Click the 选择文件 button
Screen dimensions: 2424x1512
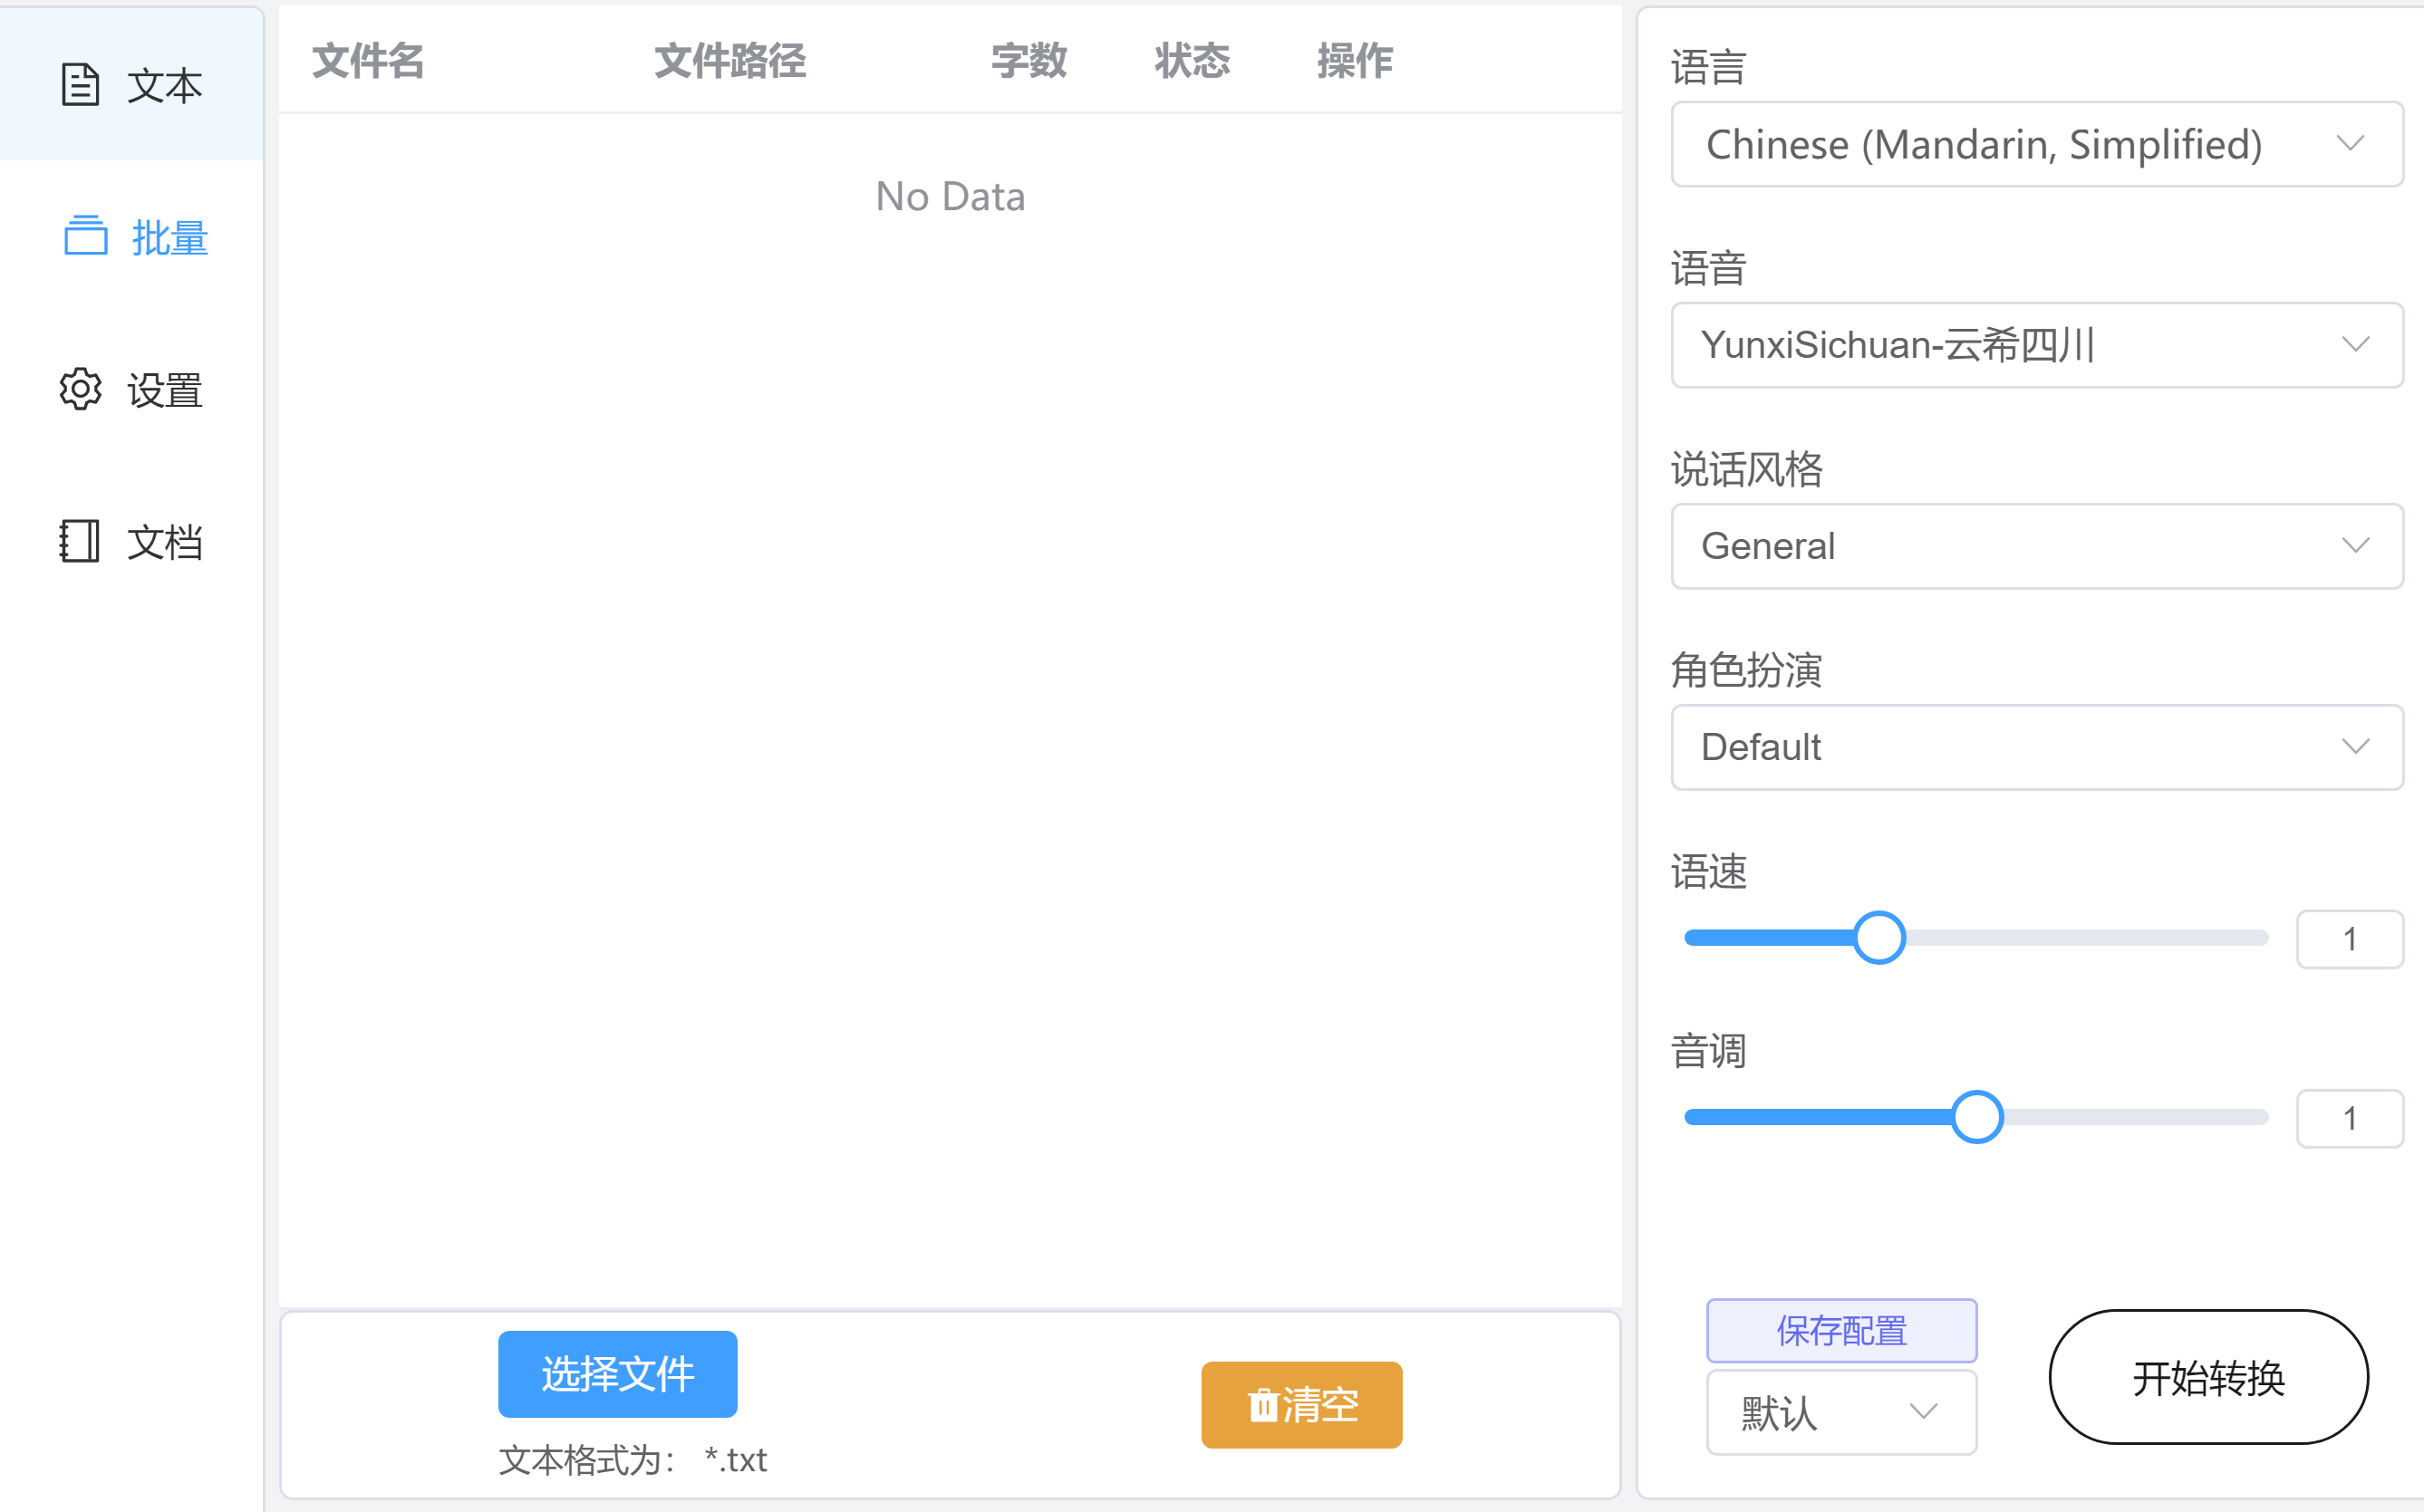coord(618,1374)
